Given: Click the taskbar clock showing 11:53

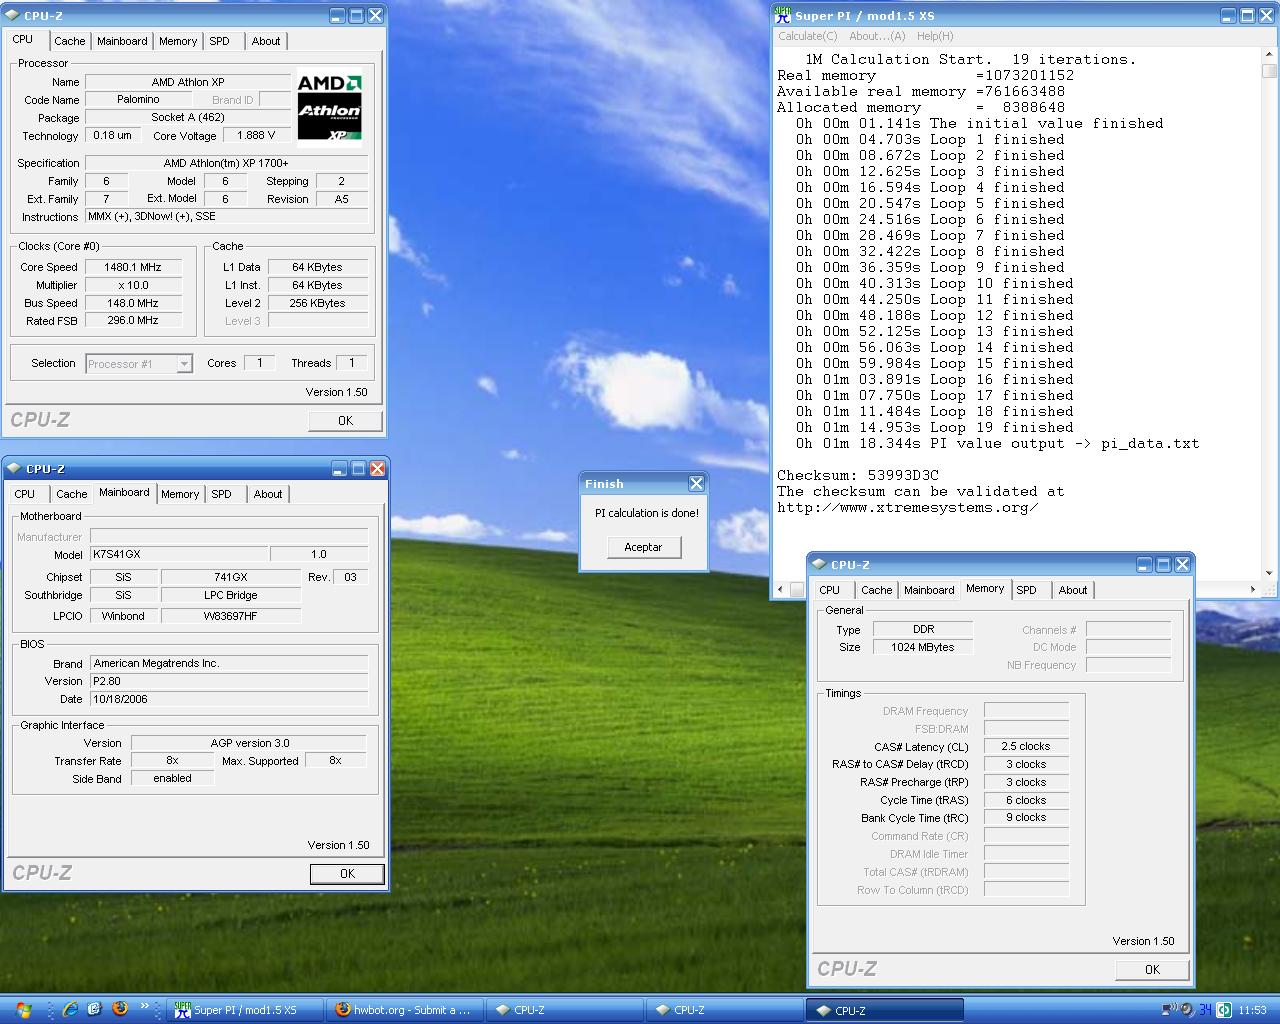Looking at the screenshot, I should (1252, 1010).
